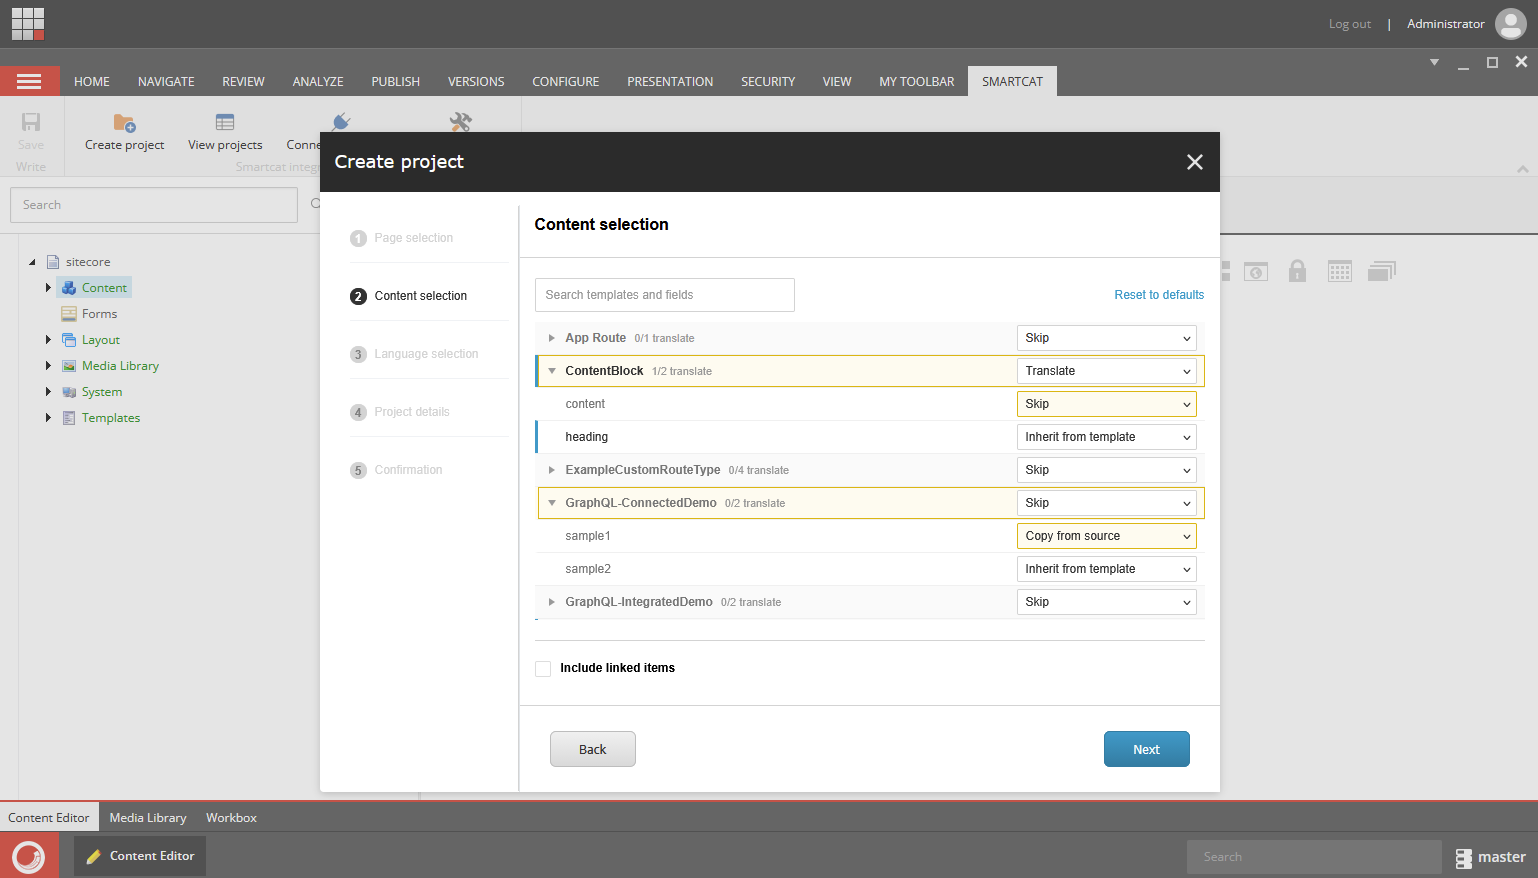Click the globe window icon behind the dialog

point(1256,271)
